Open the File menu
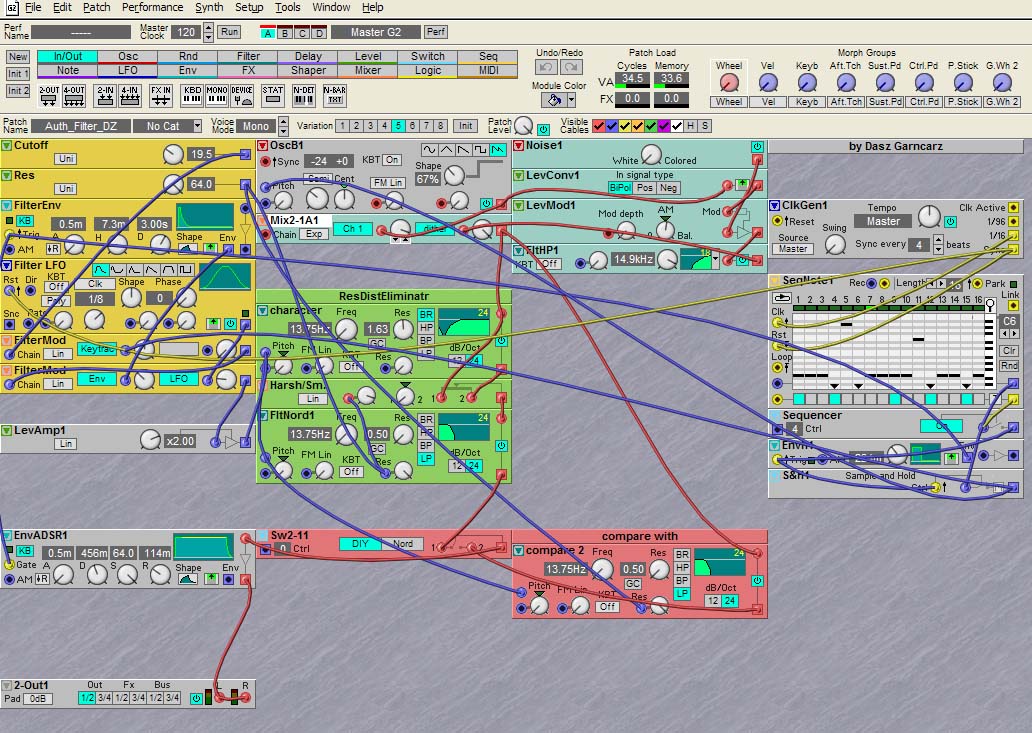 [33, 7]
